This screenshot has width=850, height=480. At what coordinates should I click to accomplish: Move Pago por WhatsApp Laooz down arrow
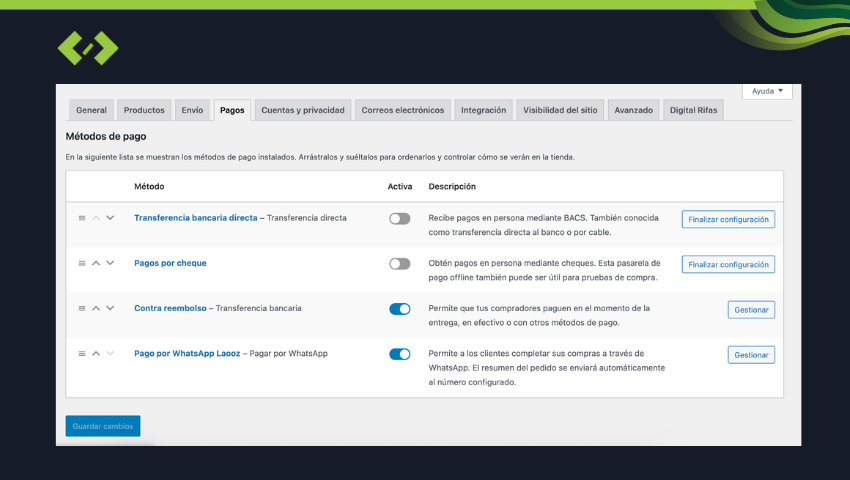(x=110, y=354)
